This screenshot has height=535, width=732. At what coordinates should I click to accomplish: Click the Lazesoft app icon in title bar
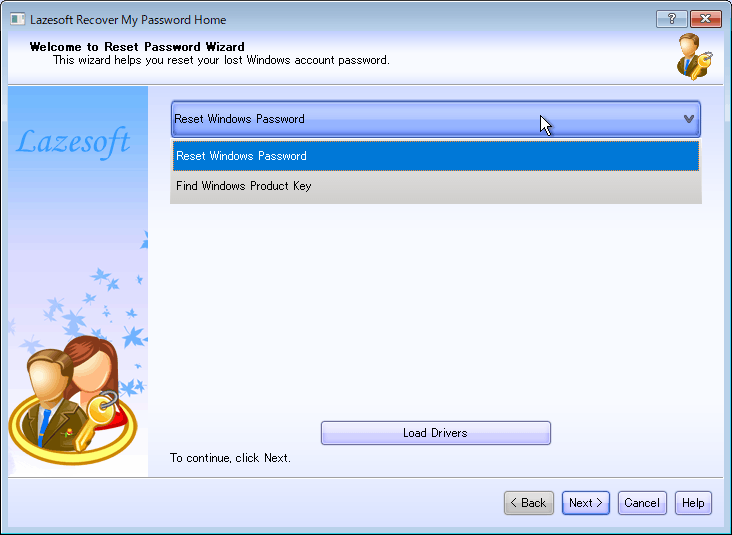point(18,19)
